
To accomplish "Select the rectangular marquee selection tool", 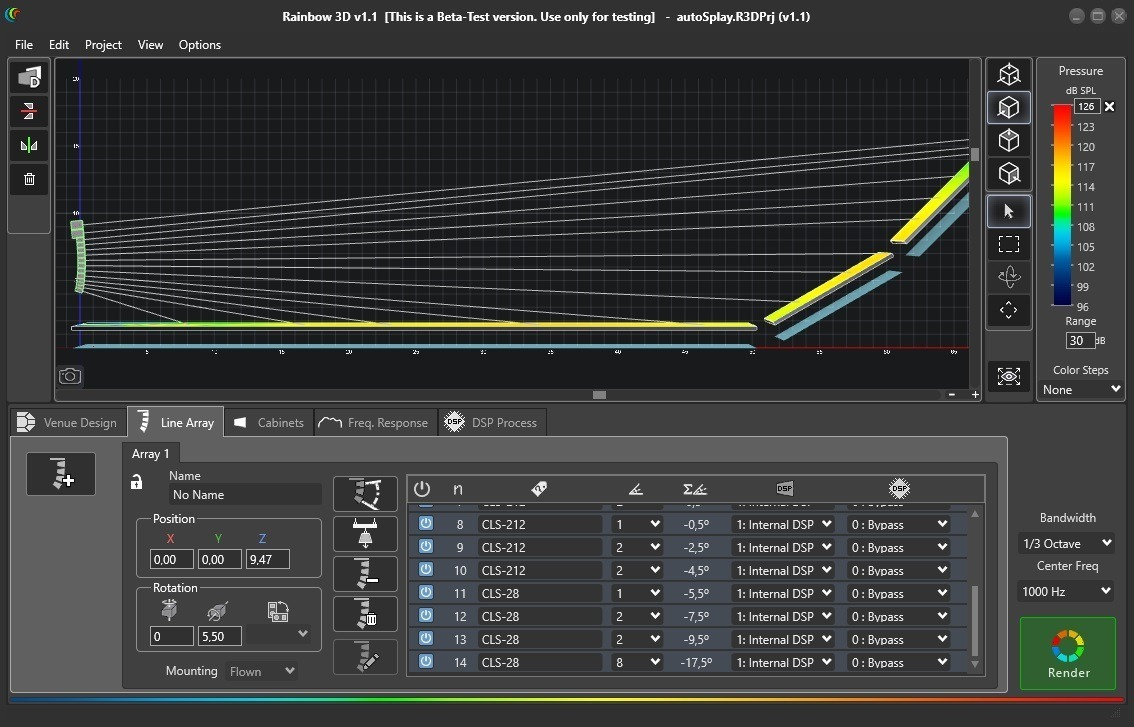I will (x=1008, y=244).
